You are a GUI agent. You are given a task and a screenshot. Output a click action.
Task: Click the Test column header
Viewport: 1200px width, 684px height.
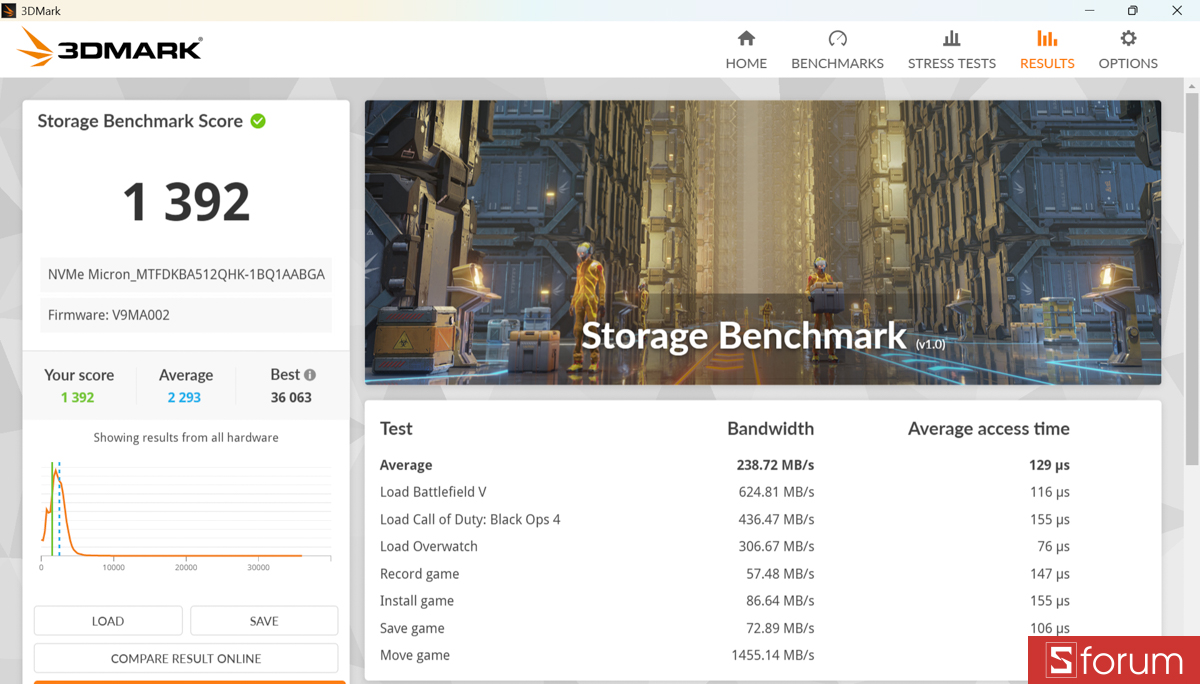pyautogui.click(x=396, y=428)
